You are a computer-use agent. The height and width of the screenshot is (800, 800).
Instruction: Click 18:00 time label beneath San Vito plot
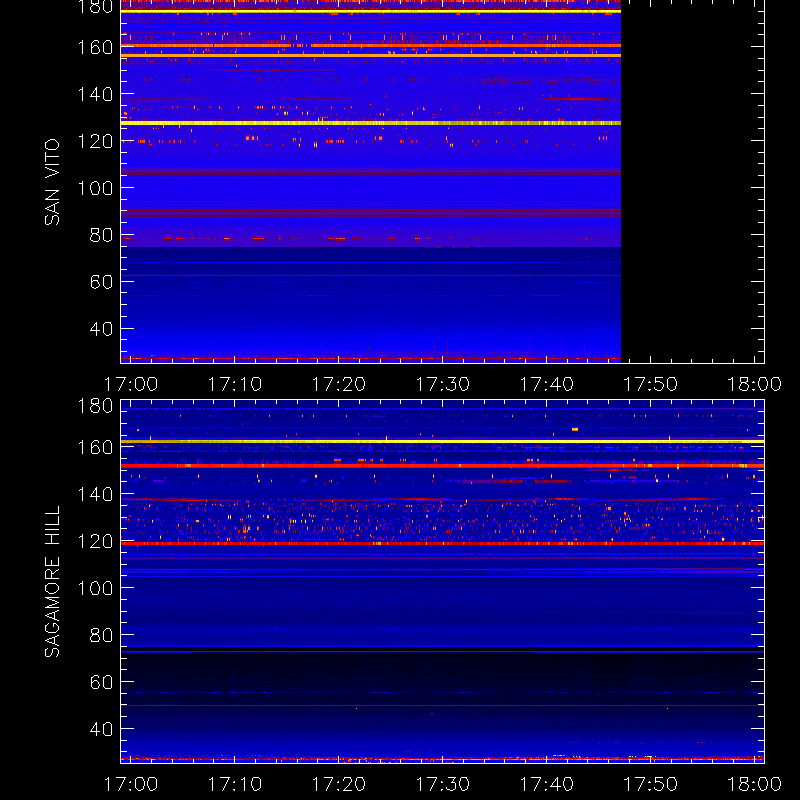click(x=755, y=384)
